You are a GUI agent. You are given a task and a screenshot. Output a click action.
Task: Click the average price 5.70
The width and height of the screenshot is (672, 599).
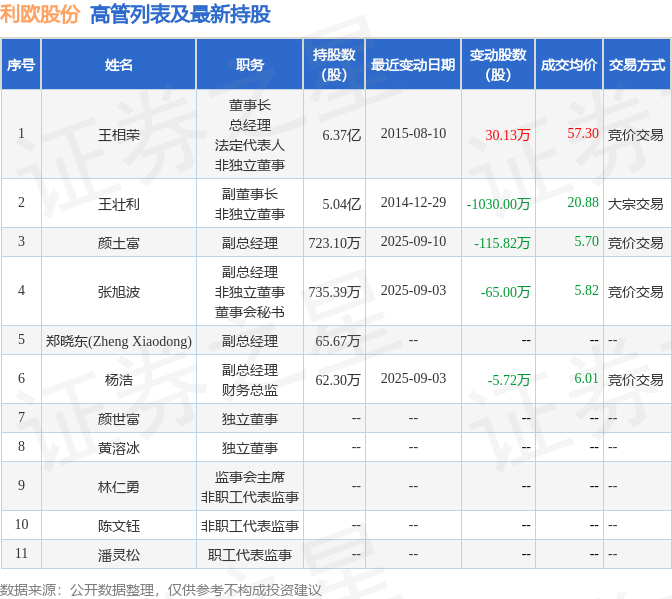tap(586, 241)
